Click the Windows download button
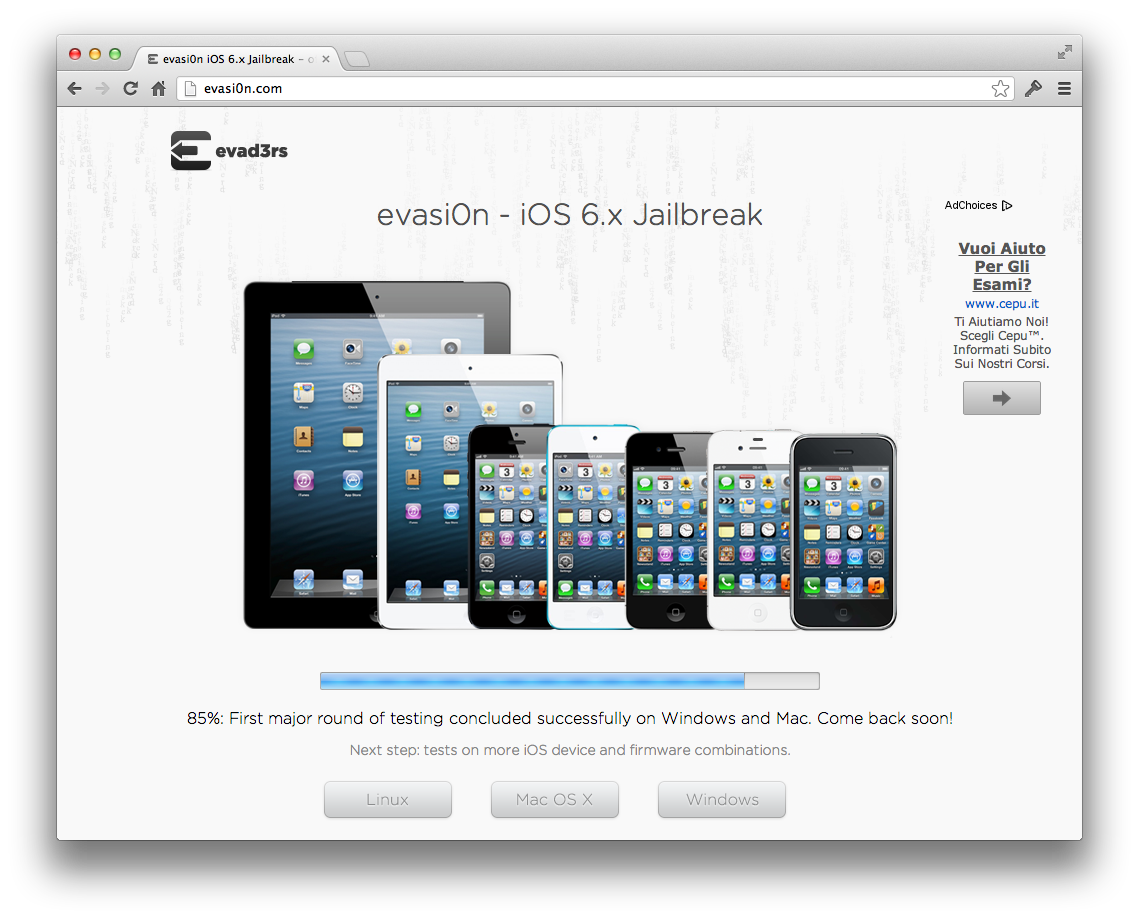 721,800
